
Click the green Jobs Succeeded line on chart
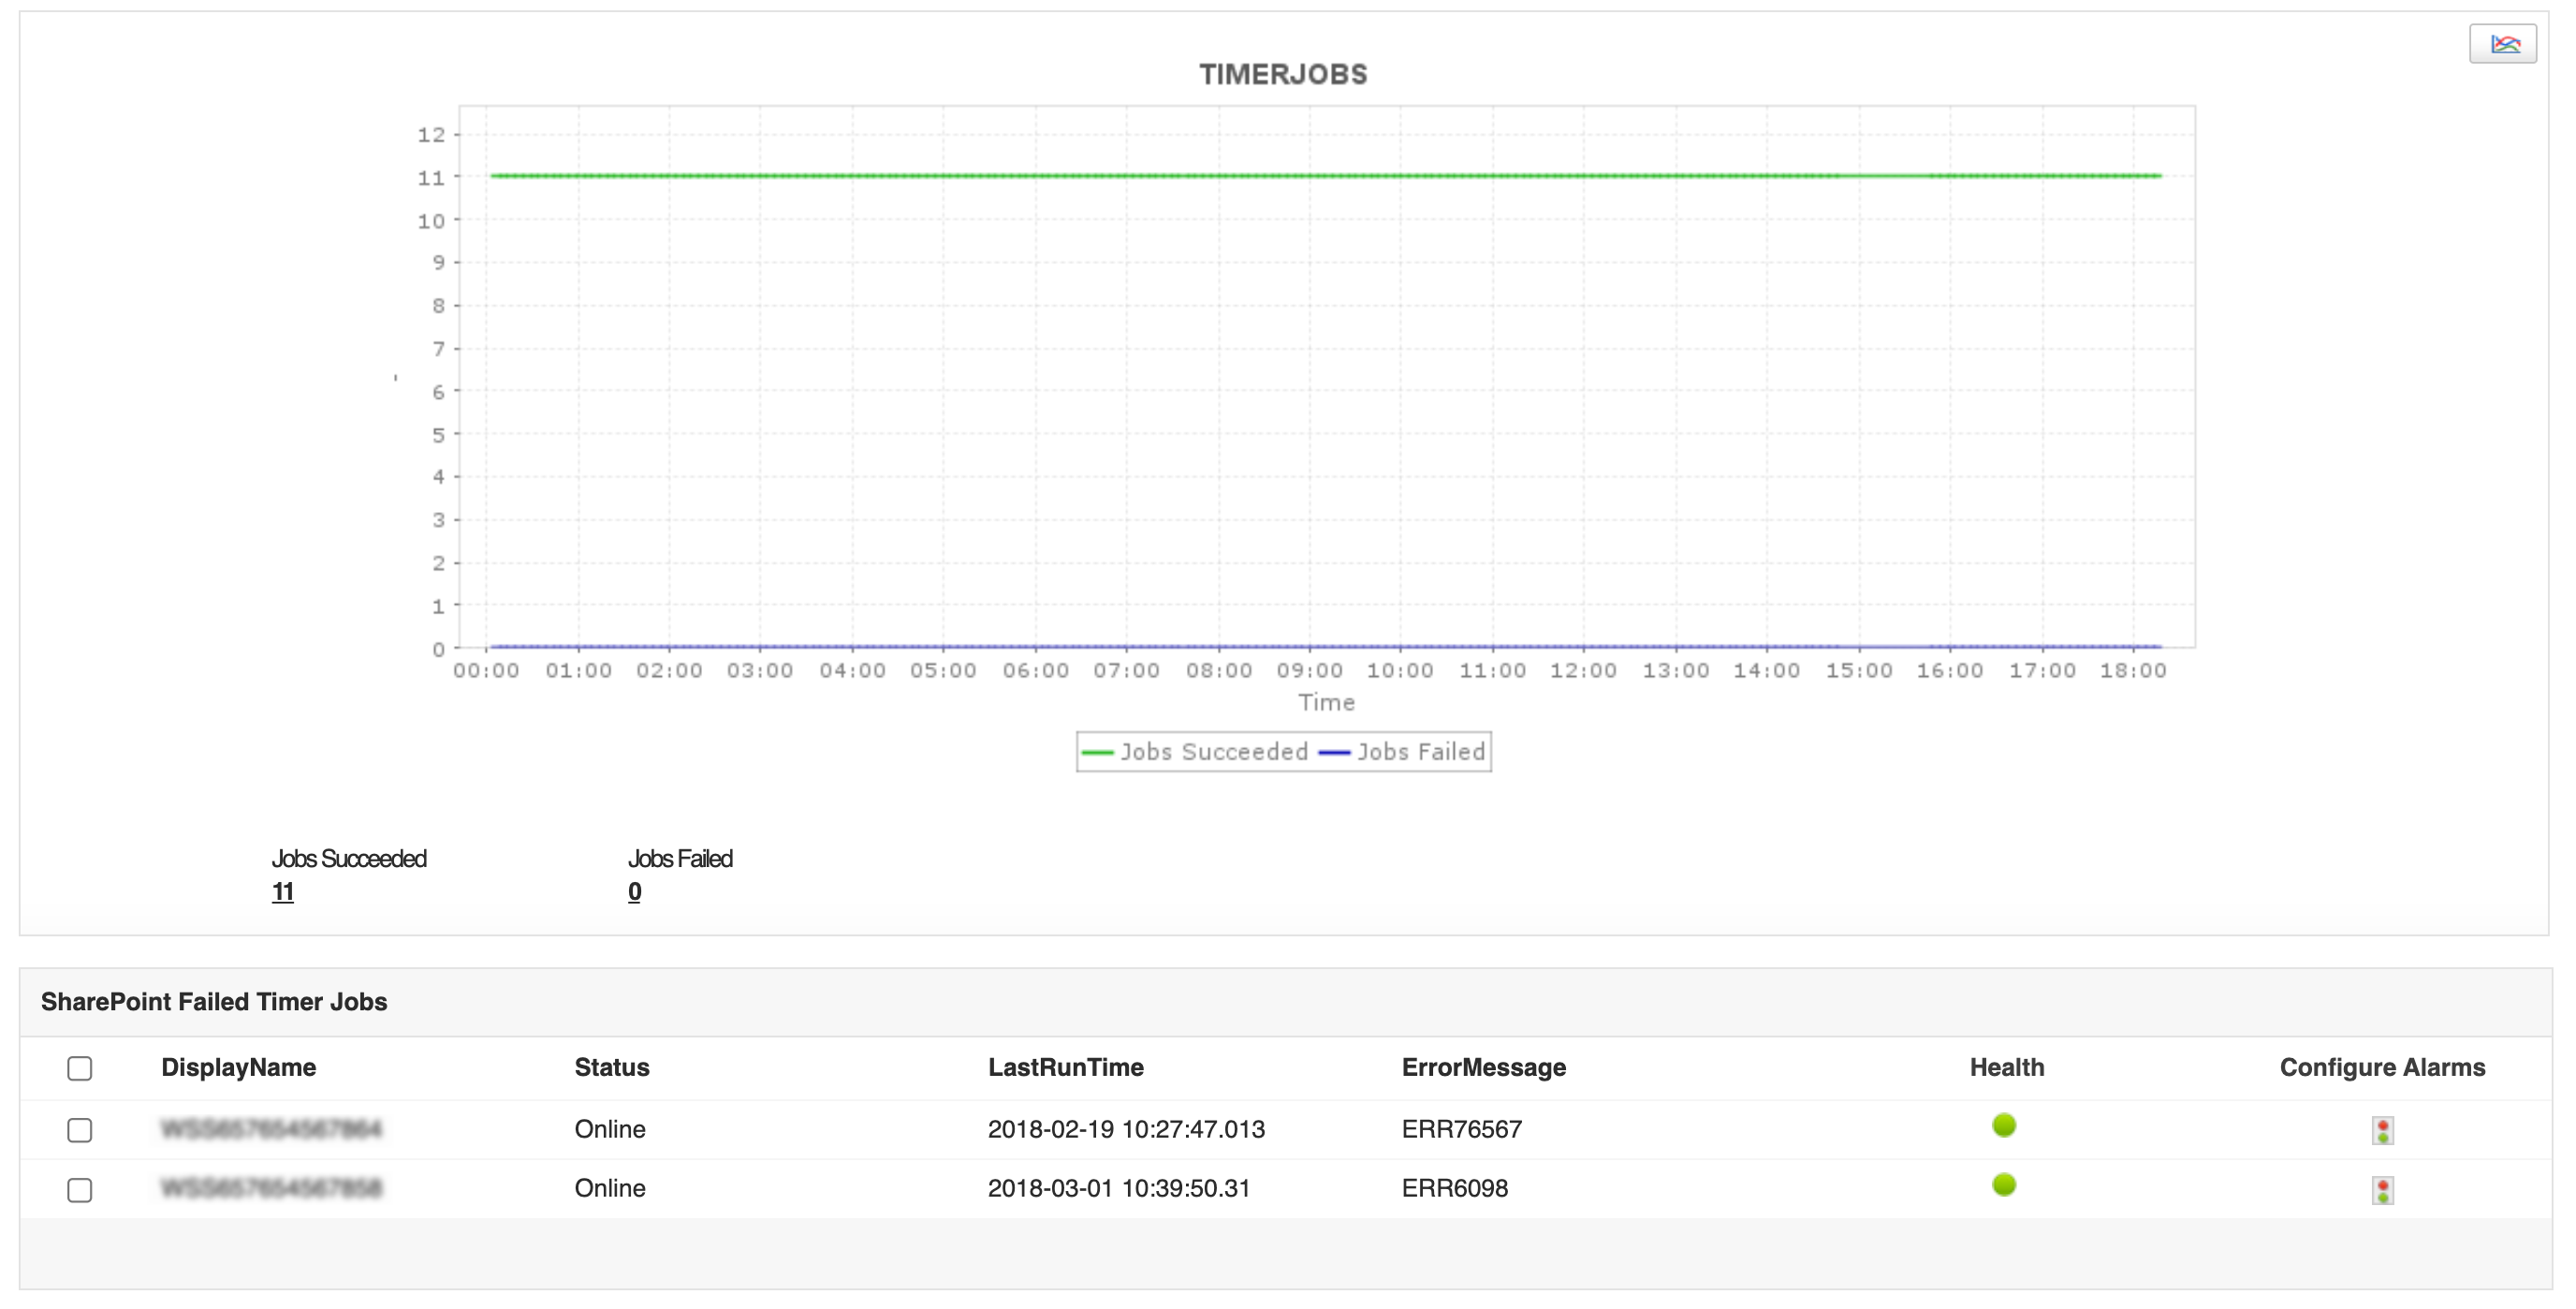(x=1300, y=176)
